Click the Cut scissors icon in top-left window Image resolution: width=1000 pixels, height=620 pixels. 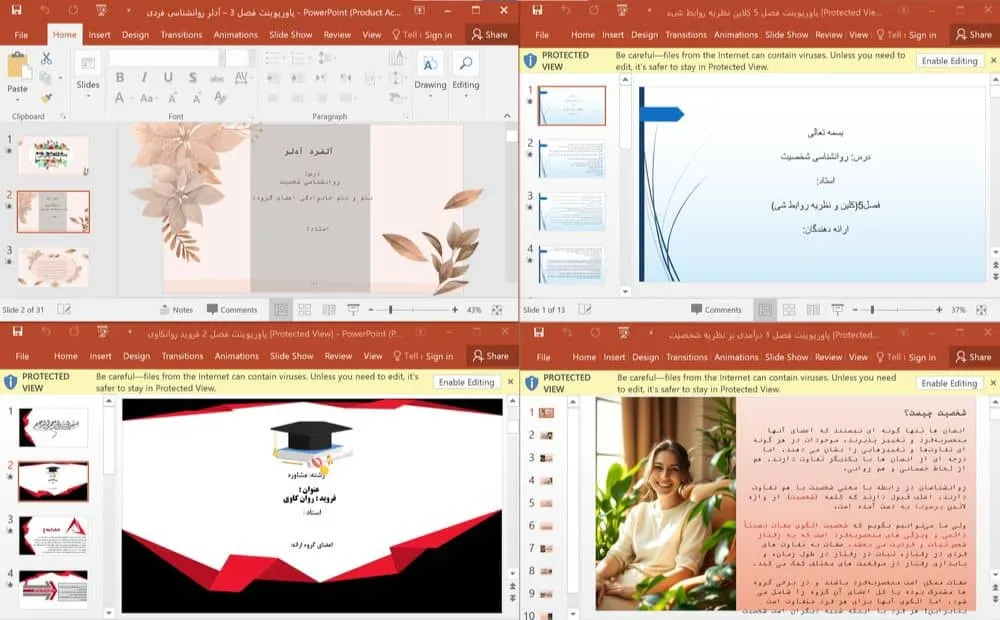pyautogui.click(x=46, y=59)
